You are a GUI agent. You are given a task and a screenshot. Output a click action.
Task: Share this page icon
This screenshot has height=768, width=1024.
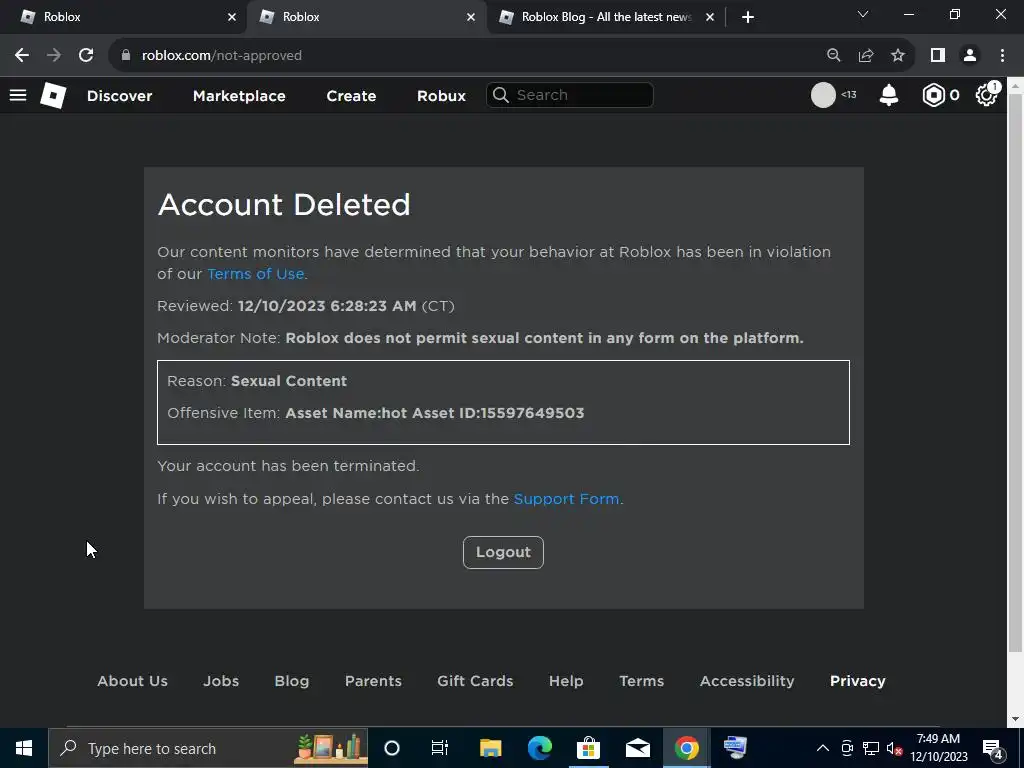(x=866, y=56)
